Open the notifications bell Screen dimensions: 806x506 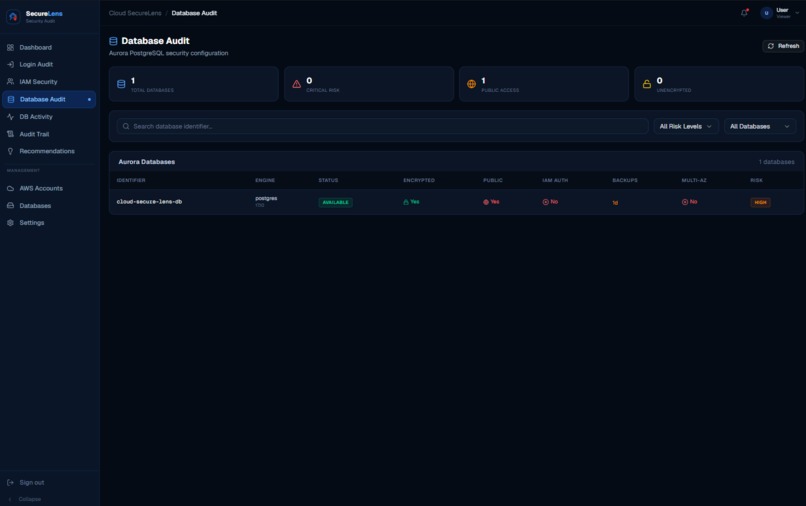(744, 13)
